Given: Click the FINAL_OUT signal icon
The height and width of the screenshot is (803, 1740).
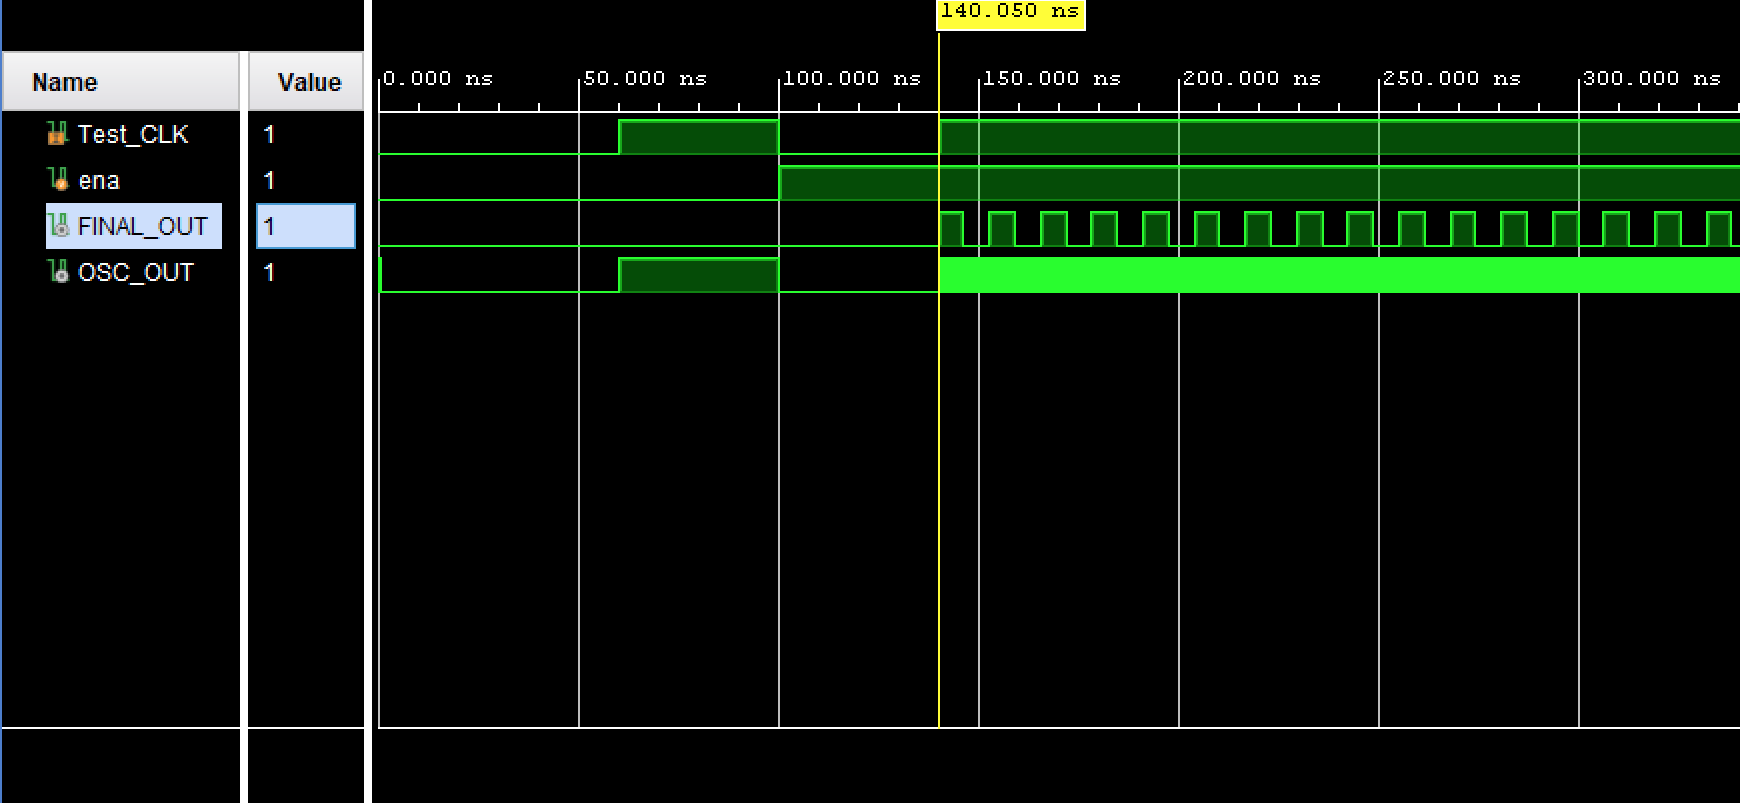Looking at the screenshot, I should pyautogui.click(x=58, y=226).
